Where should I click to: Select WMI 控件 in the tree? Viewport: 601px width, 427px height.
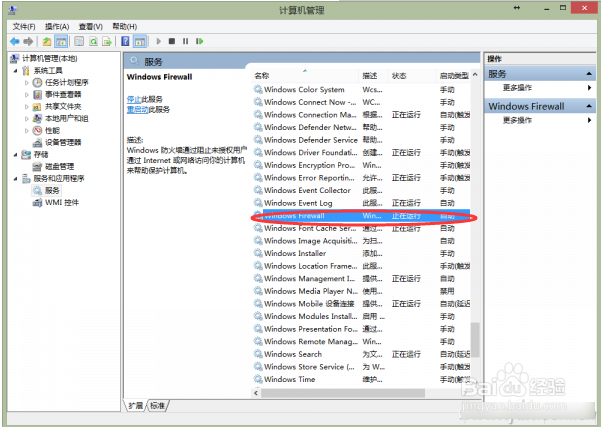(x=62, y=202)
